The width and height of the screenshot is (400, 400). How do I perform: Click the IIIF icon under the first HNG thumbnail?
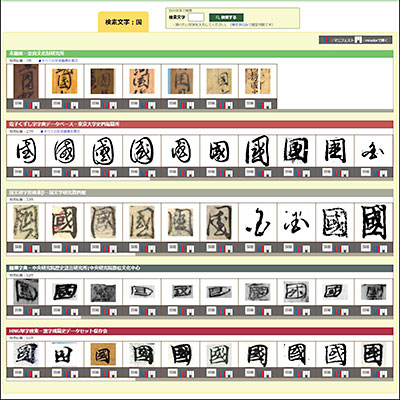(29, 374)
